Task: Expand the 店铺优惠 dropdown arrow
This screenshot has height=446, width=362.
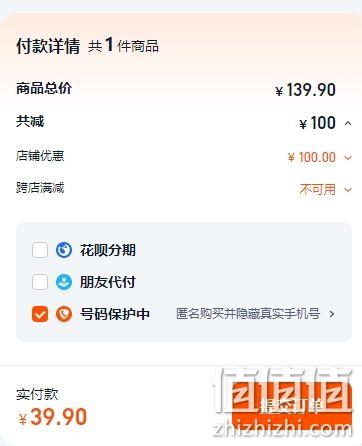Action: click(x=348, y=158)
